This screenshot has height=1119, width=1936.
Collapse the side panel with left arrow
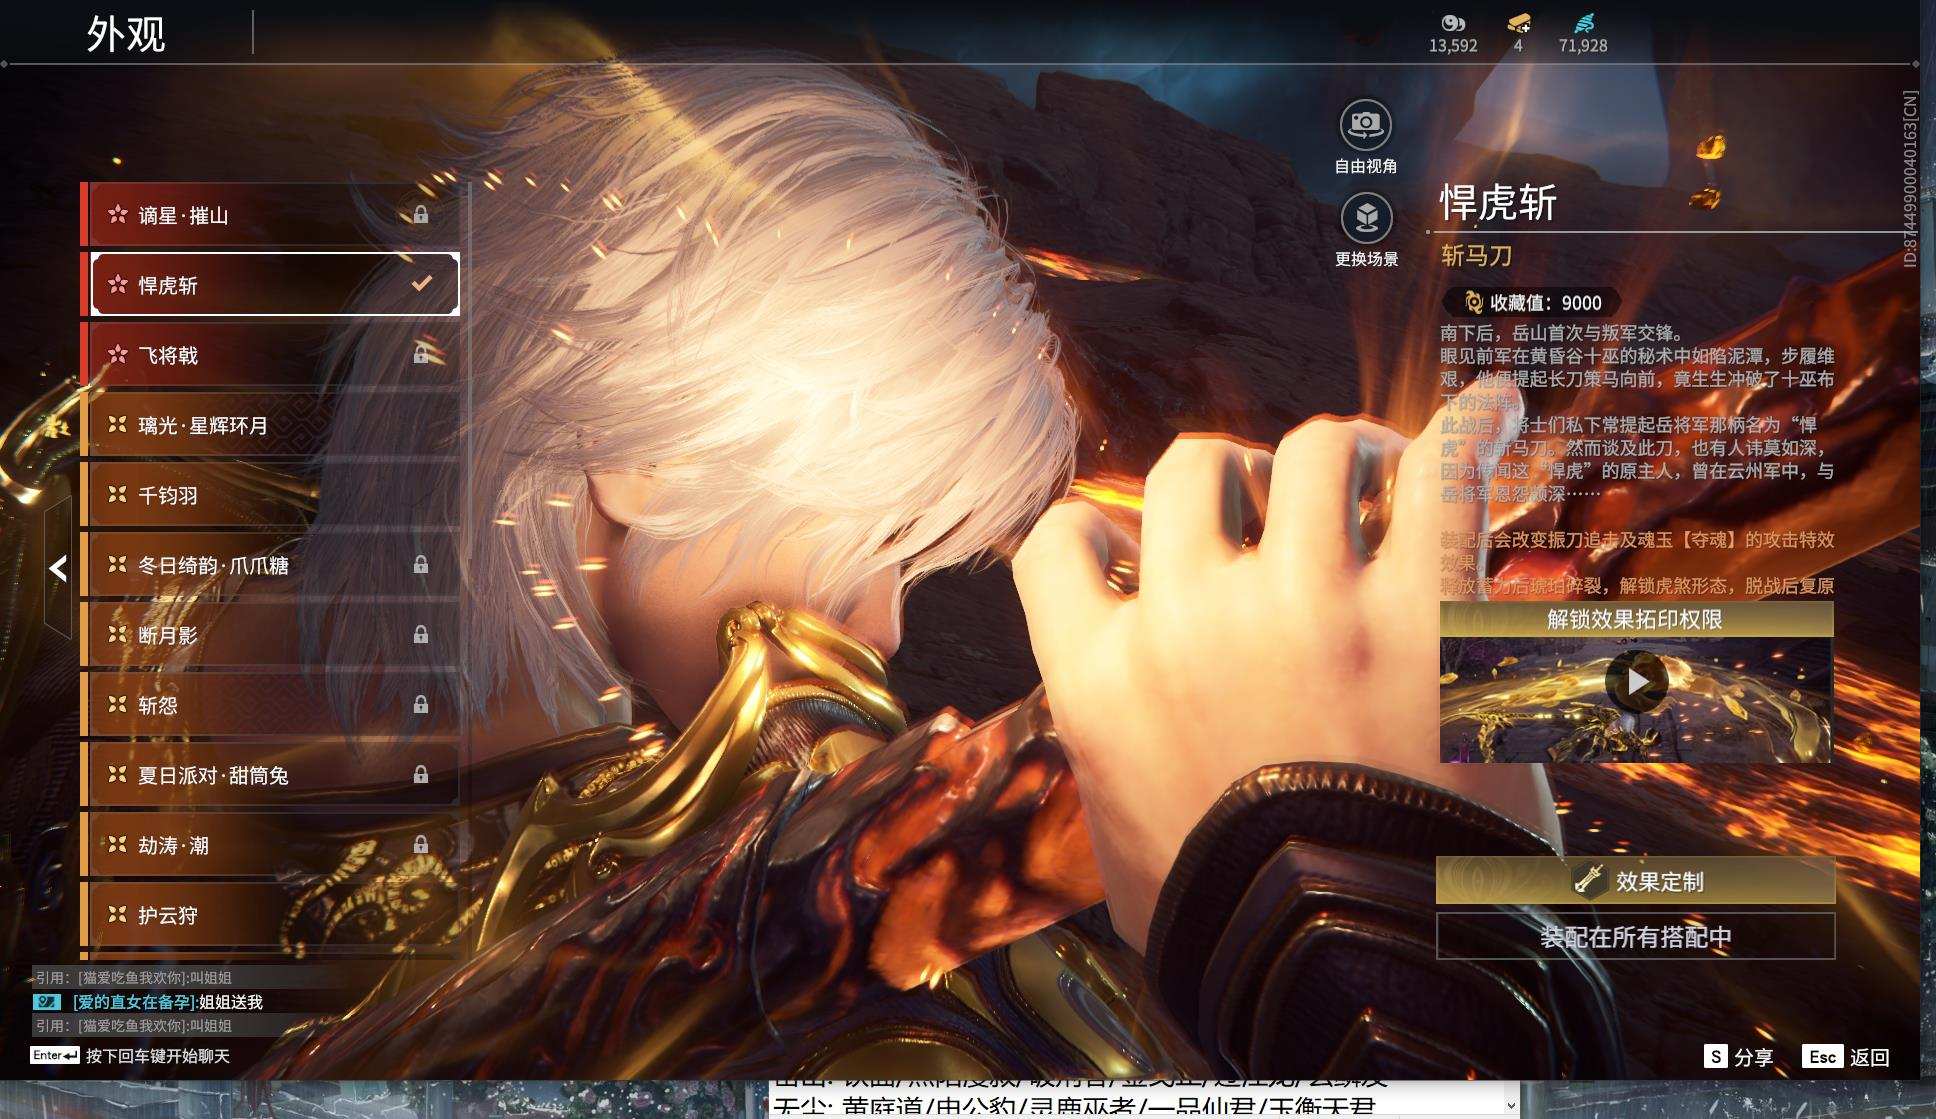pyautogui.click(x=58, y=569)
